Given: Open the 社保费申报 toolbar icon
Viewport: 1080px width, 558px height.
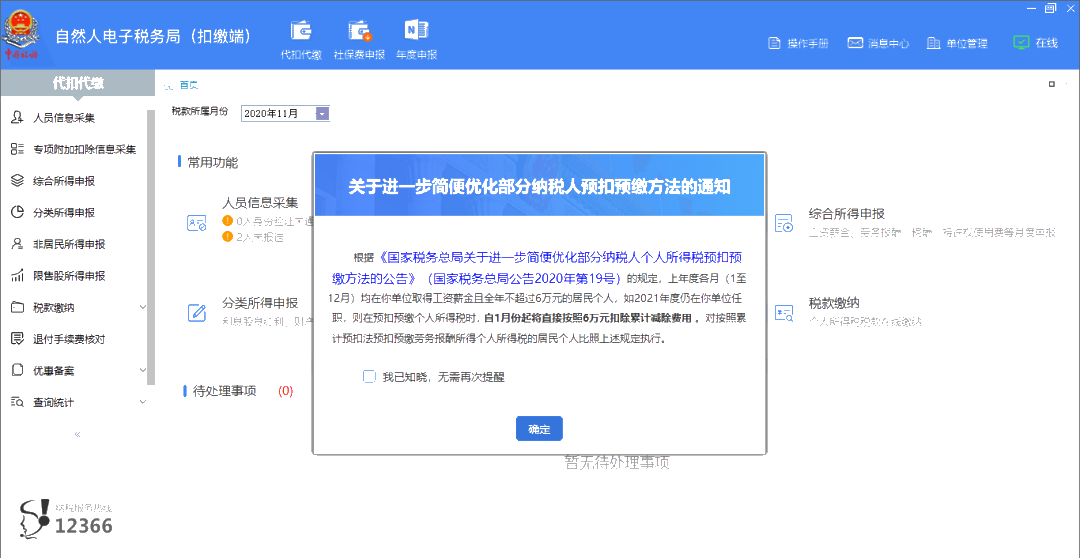Looking at the screenshot, I should point(360,39).
